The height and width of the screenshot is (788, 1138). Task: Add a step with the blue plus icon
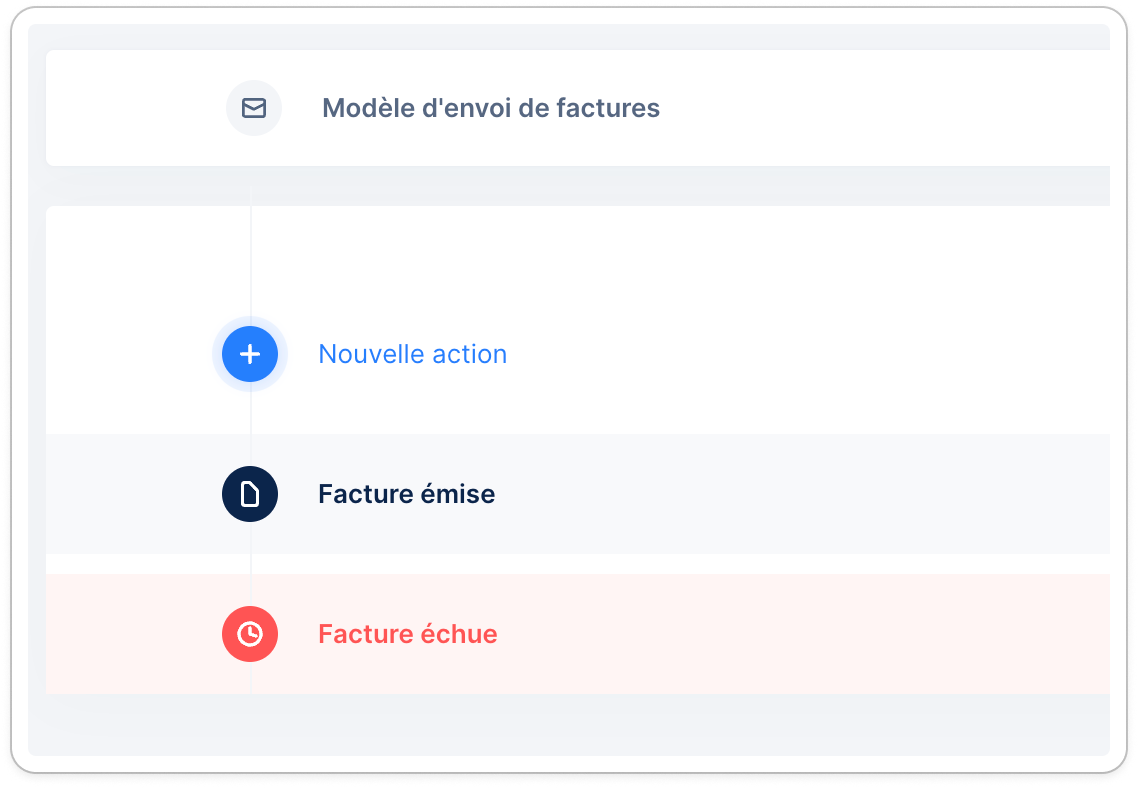point(250,354)
